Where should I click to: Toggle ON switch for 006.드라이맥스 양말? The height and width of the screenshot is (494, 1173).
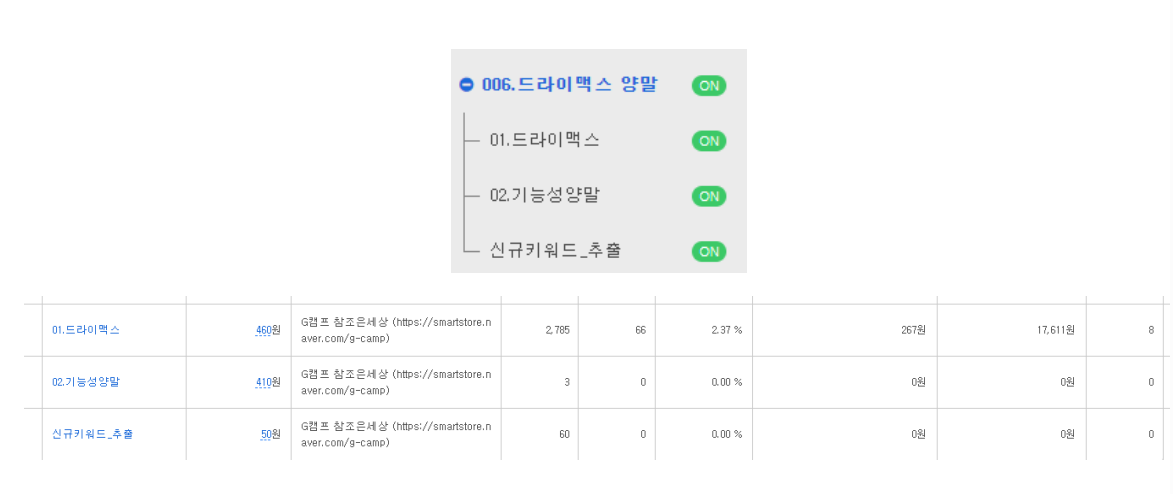pos(708,85)
